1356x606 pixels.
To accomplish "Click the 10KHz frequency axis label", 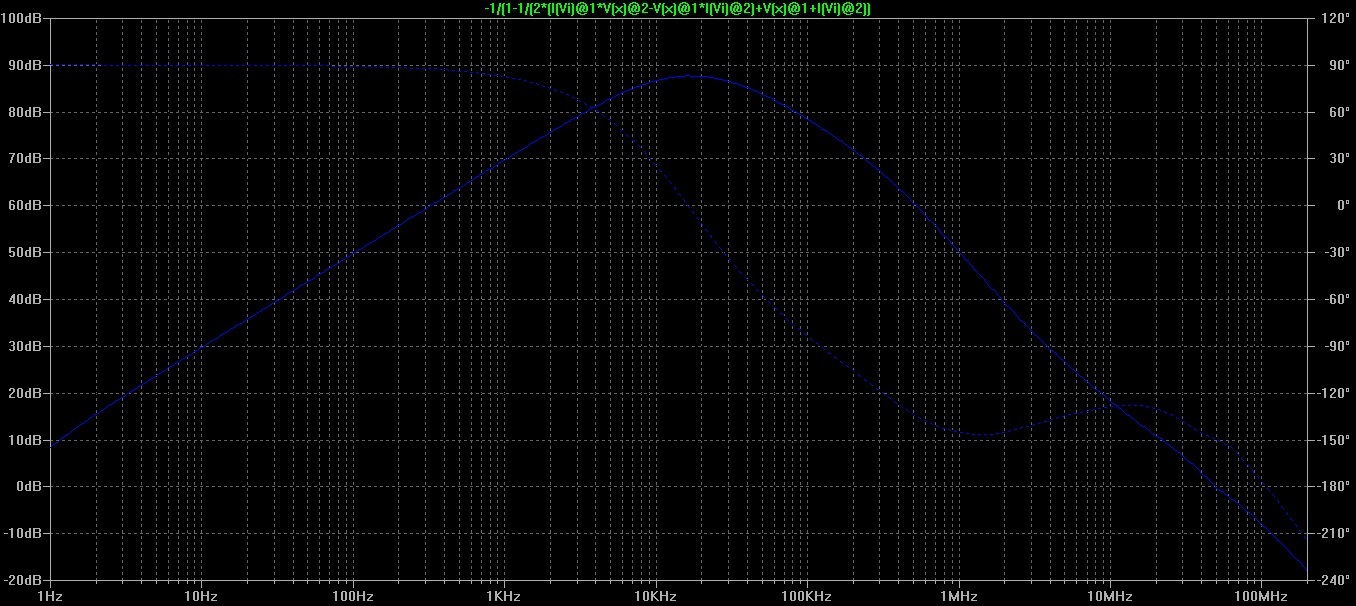I will [x=655, y=597].
